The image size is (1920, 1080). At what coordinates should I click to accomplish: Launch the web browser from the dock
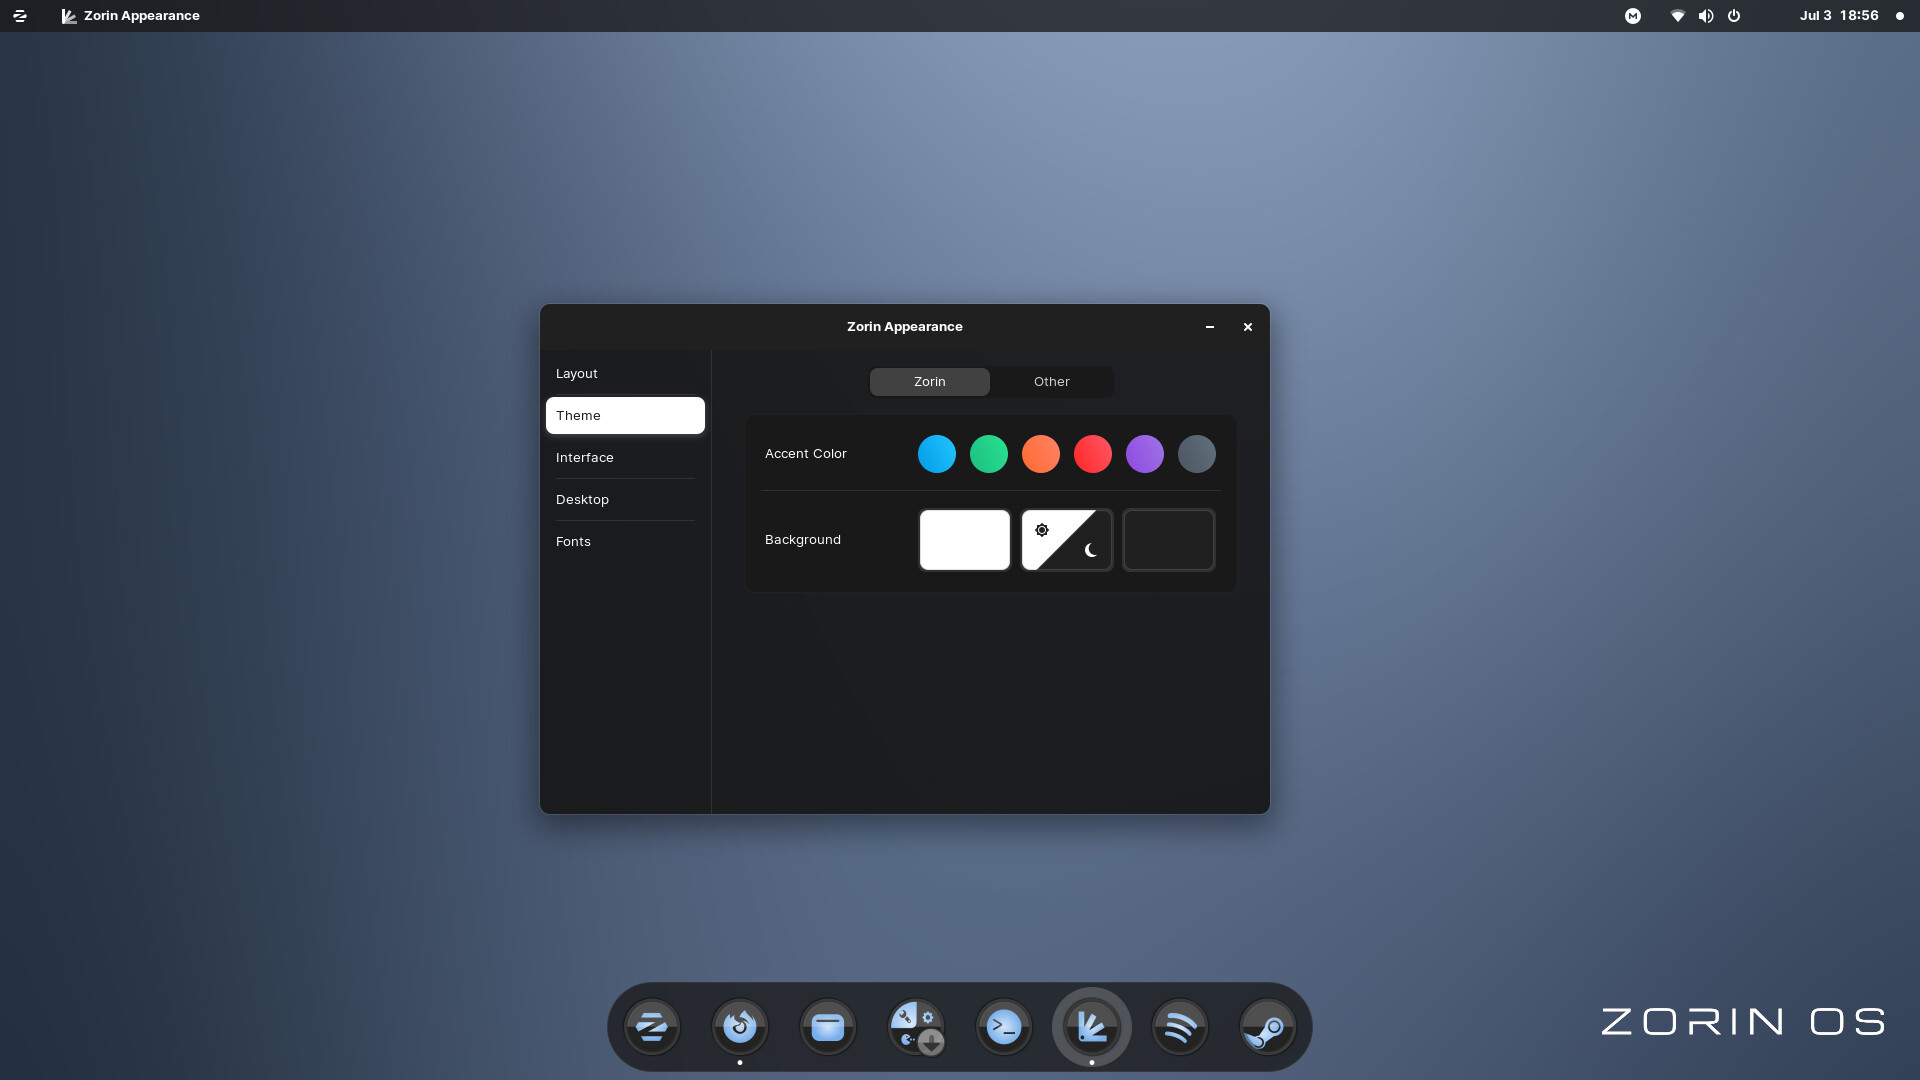pyautogui.click(x=740, y=1027)
